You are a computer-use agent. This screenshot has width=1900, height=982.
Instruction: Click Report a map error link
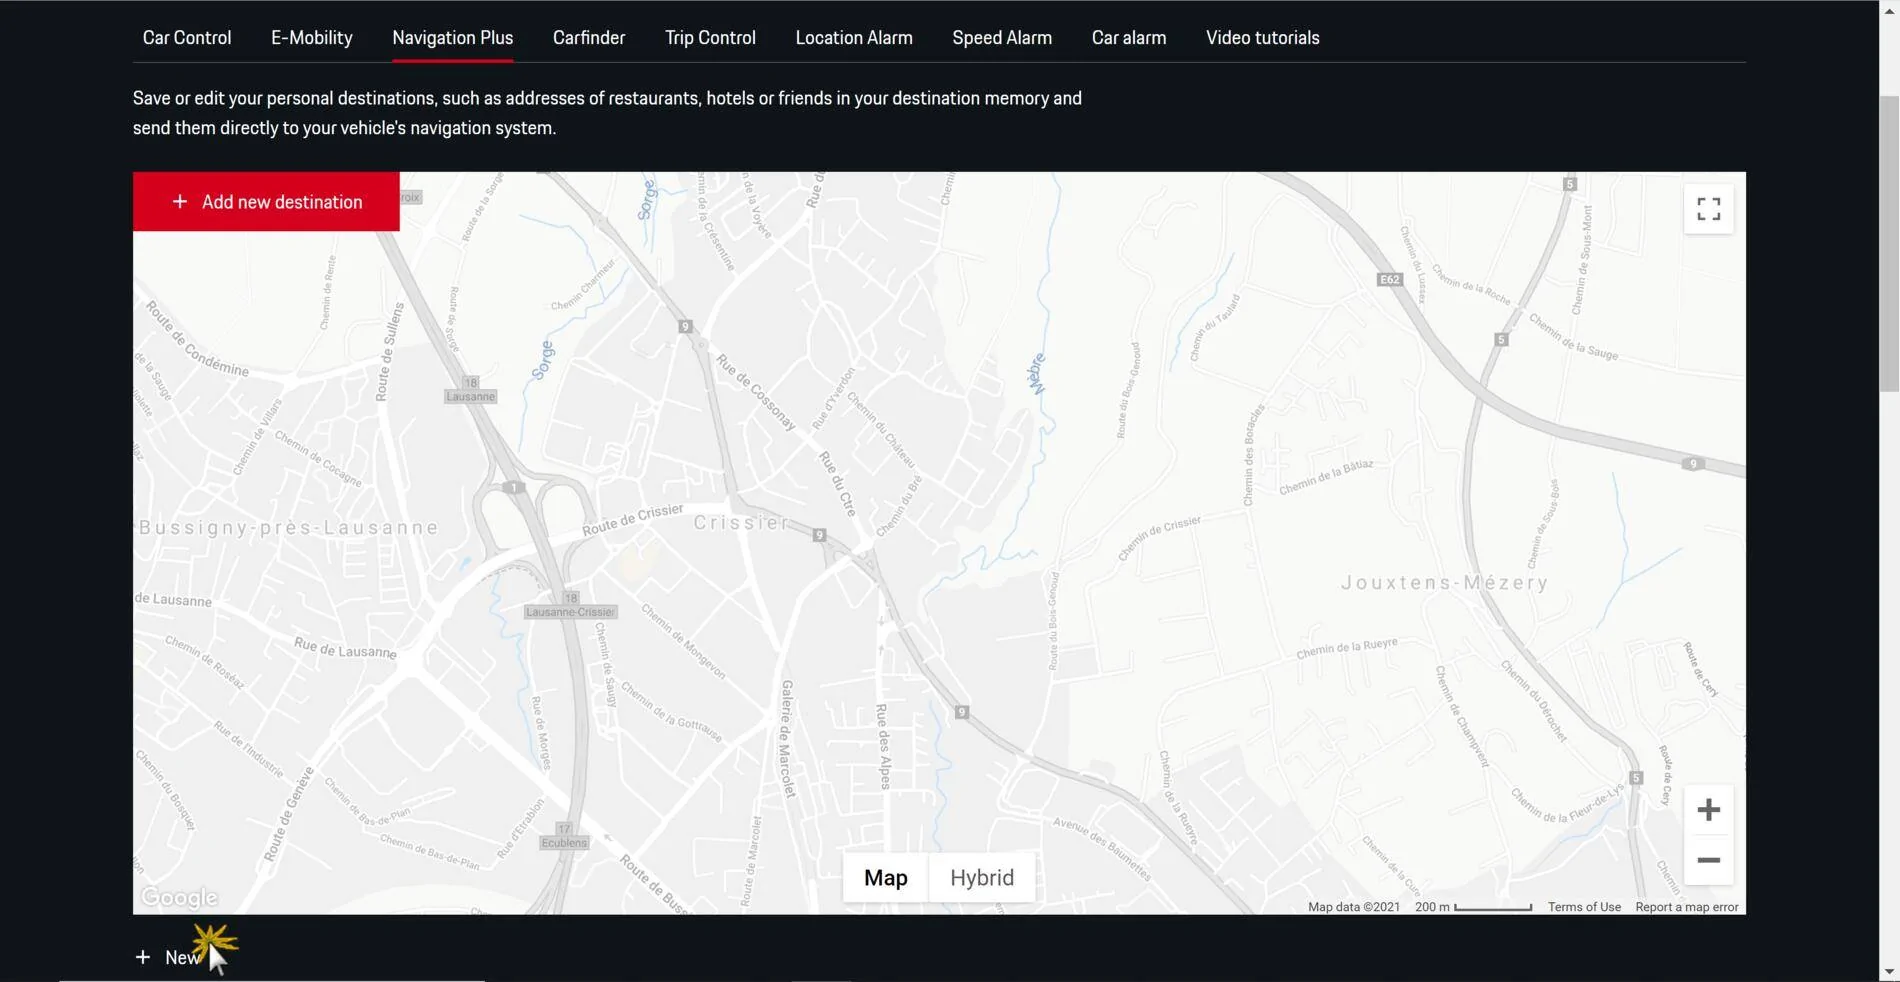[x=1687, y=907]
